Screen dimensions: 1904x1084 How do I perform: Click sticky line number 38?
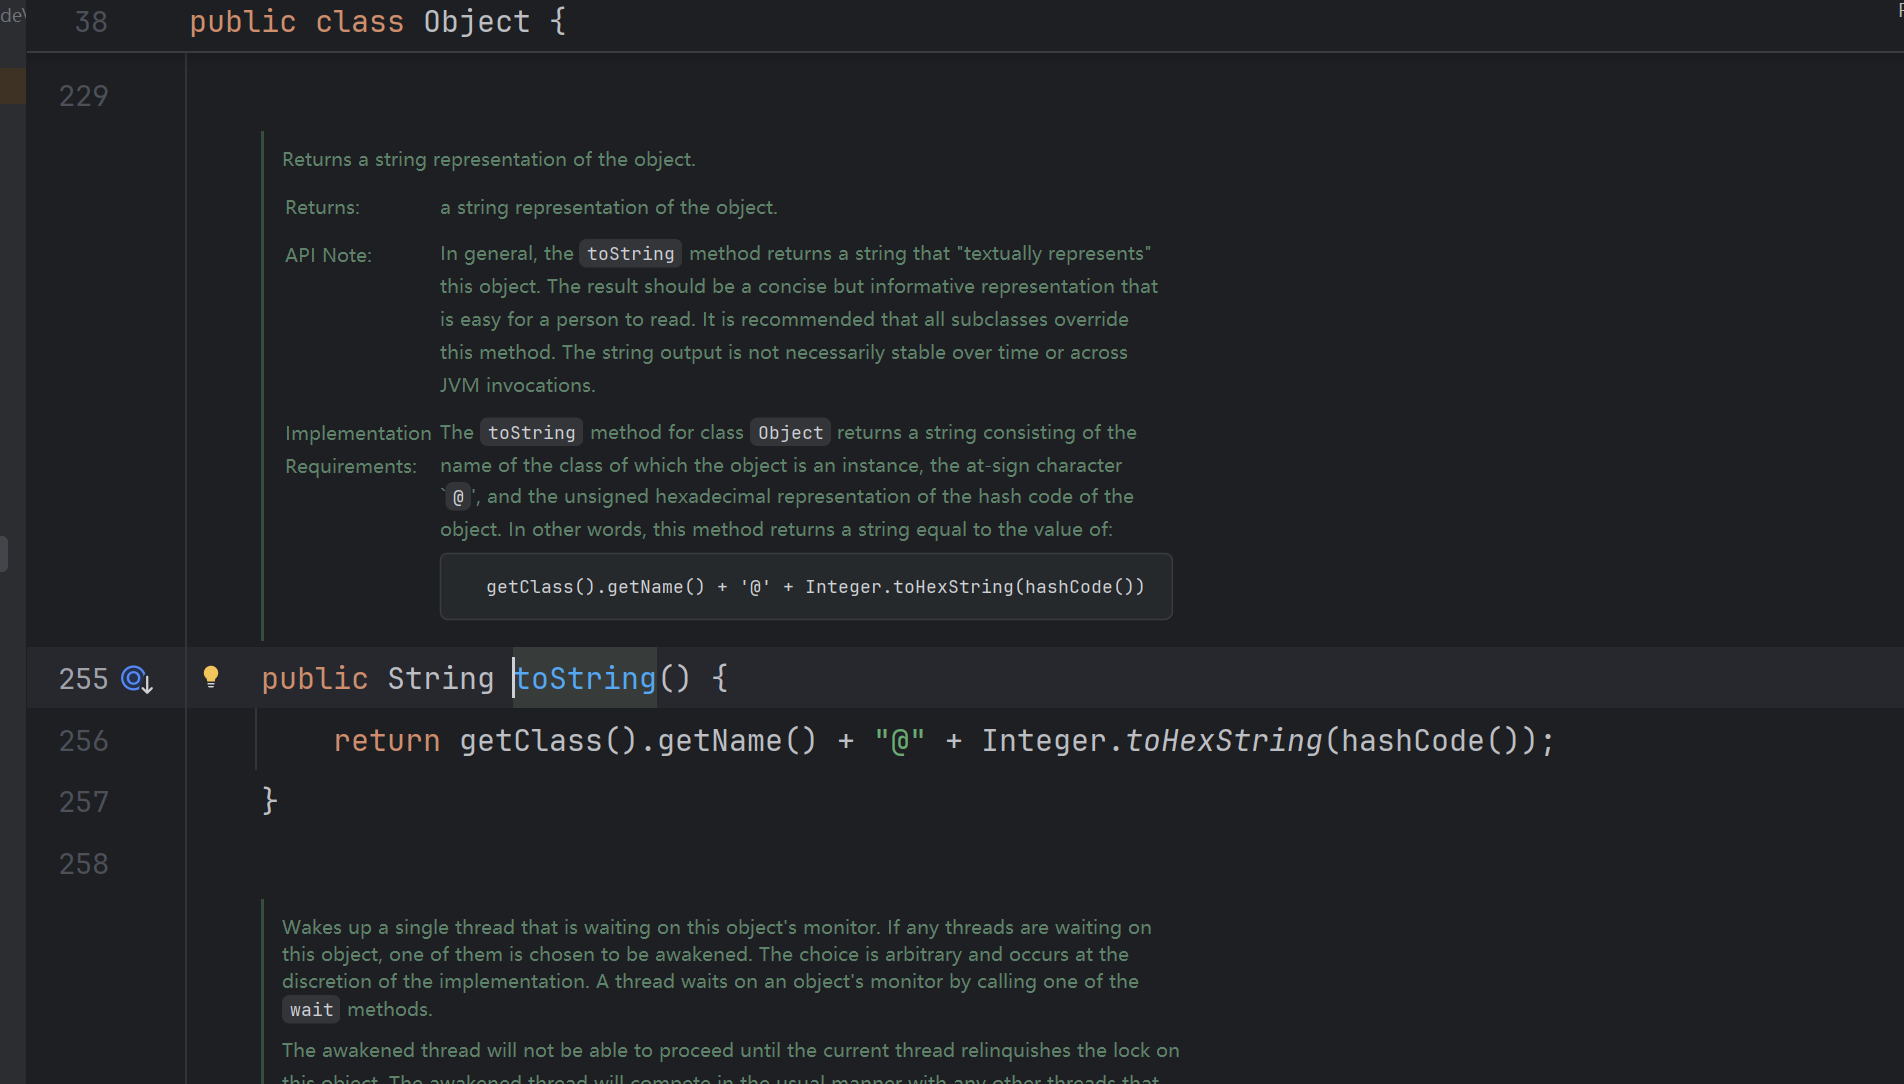pos(91,22)
